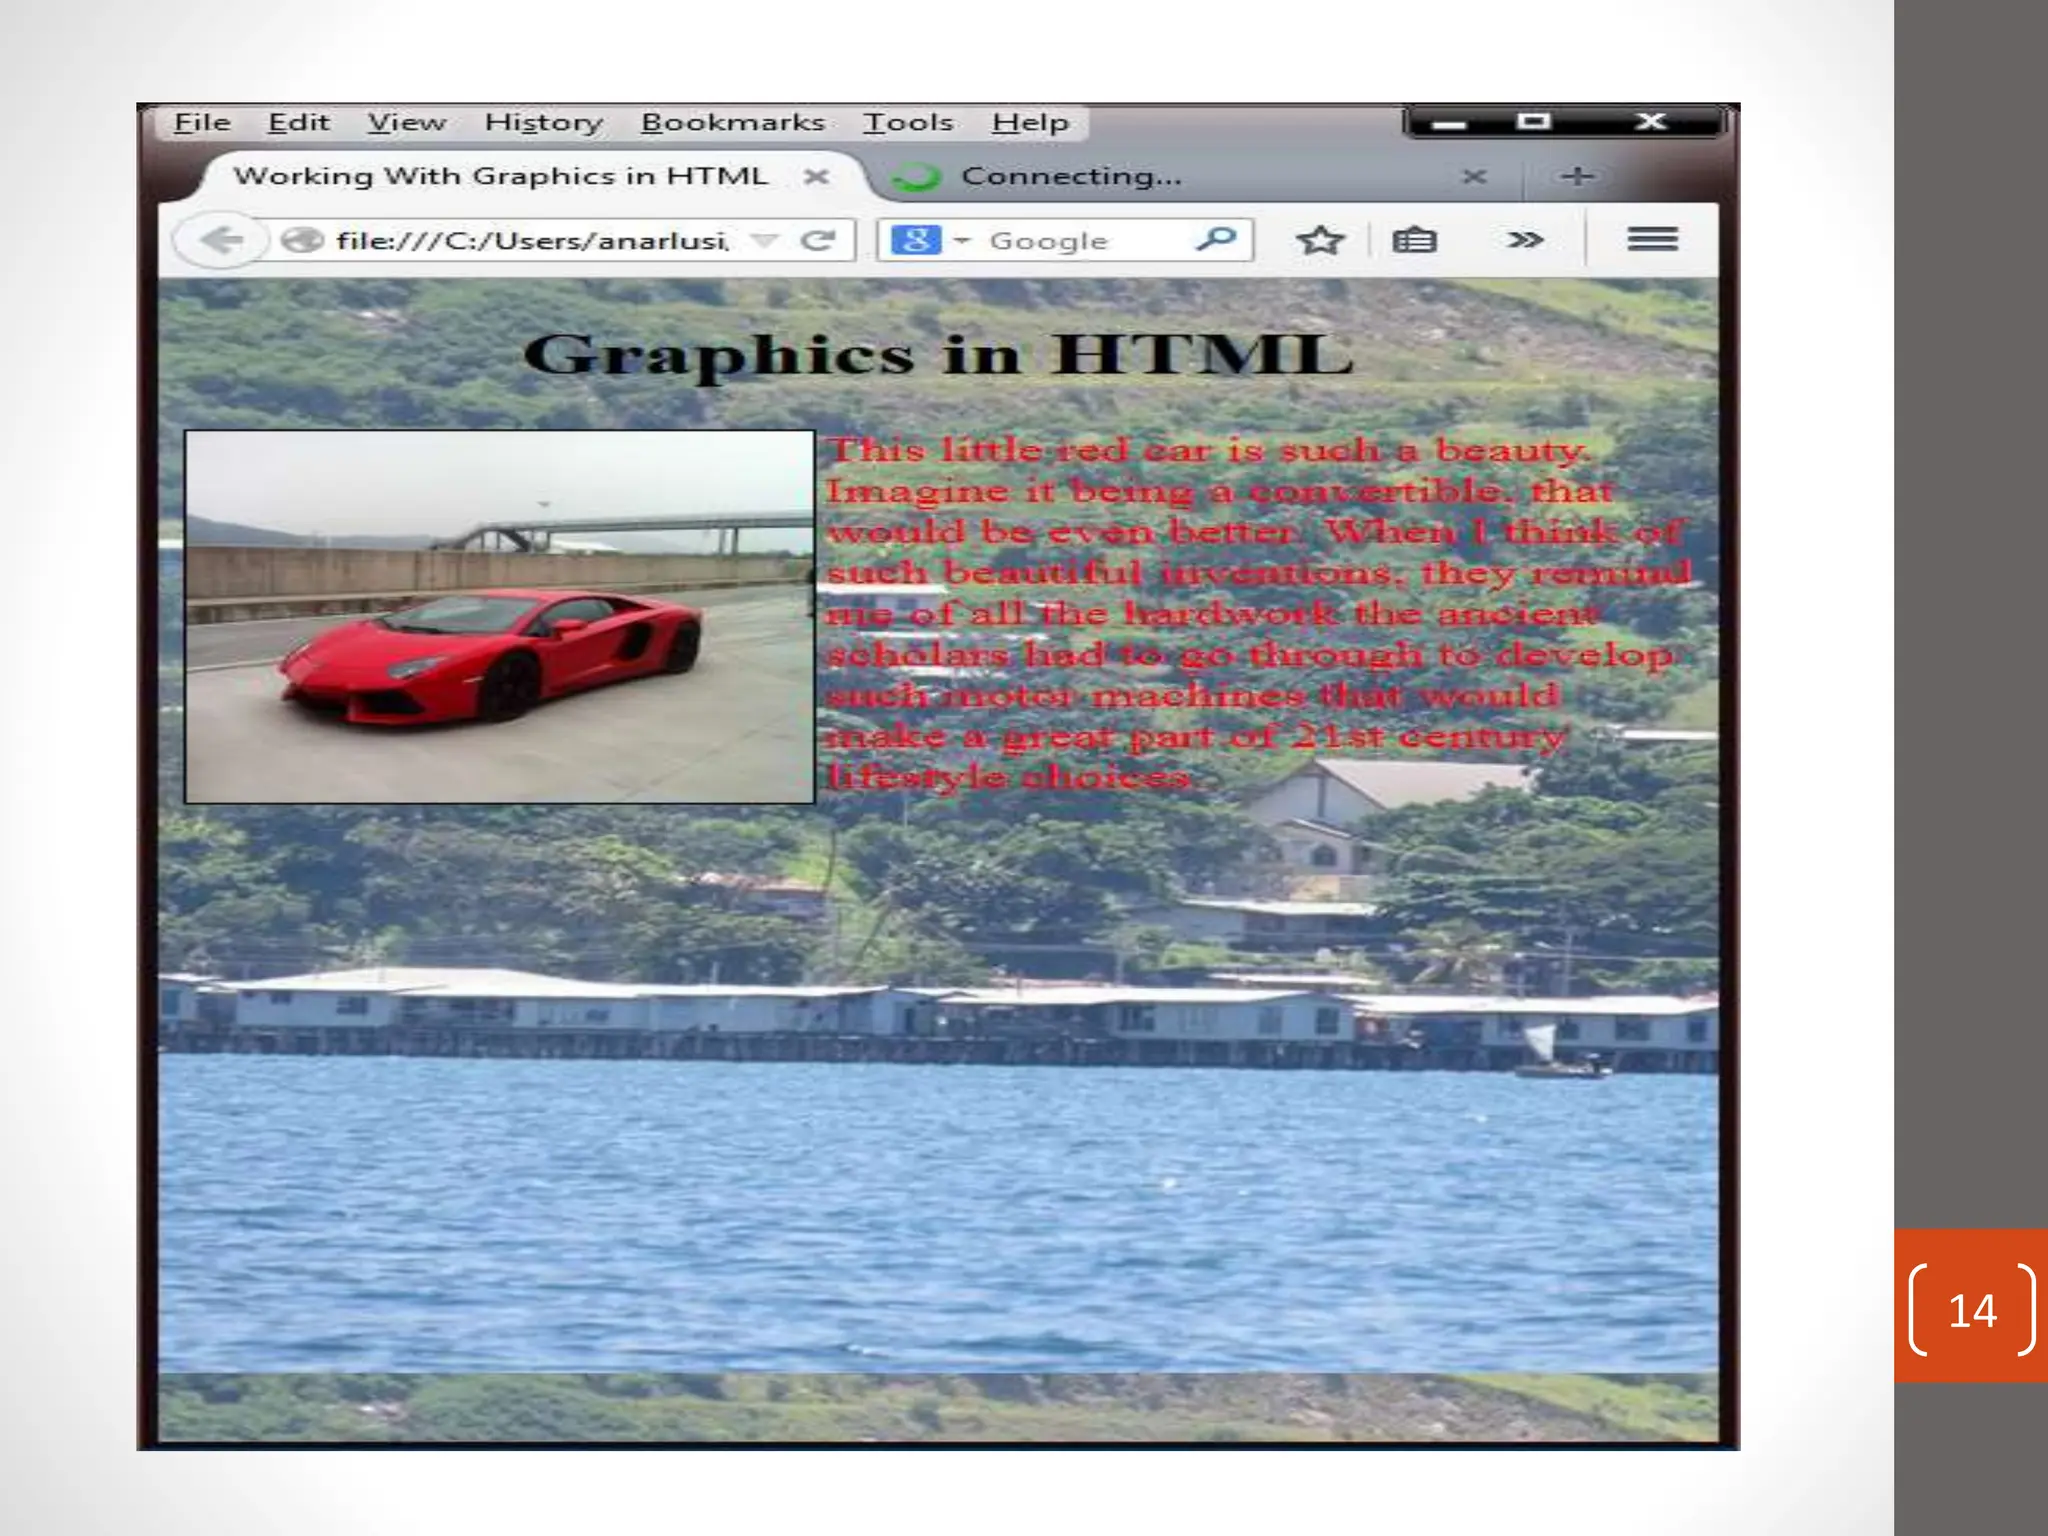The width and height of the screenshot is (2048, 1536).
Task: Expand the URL history dropdown arrow
Action: click(x=764, y=240)
